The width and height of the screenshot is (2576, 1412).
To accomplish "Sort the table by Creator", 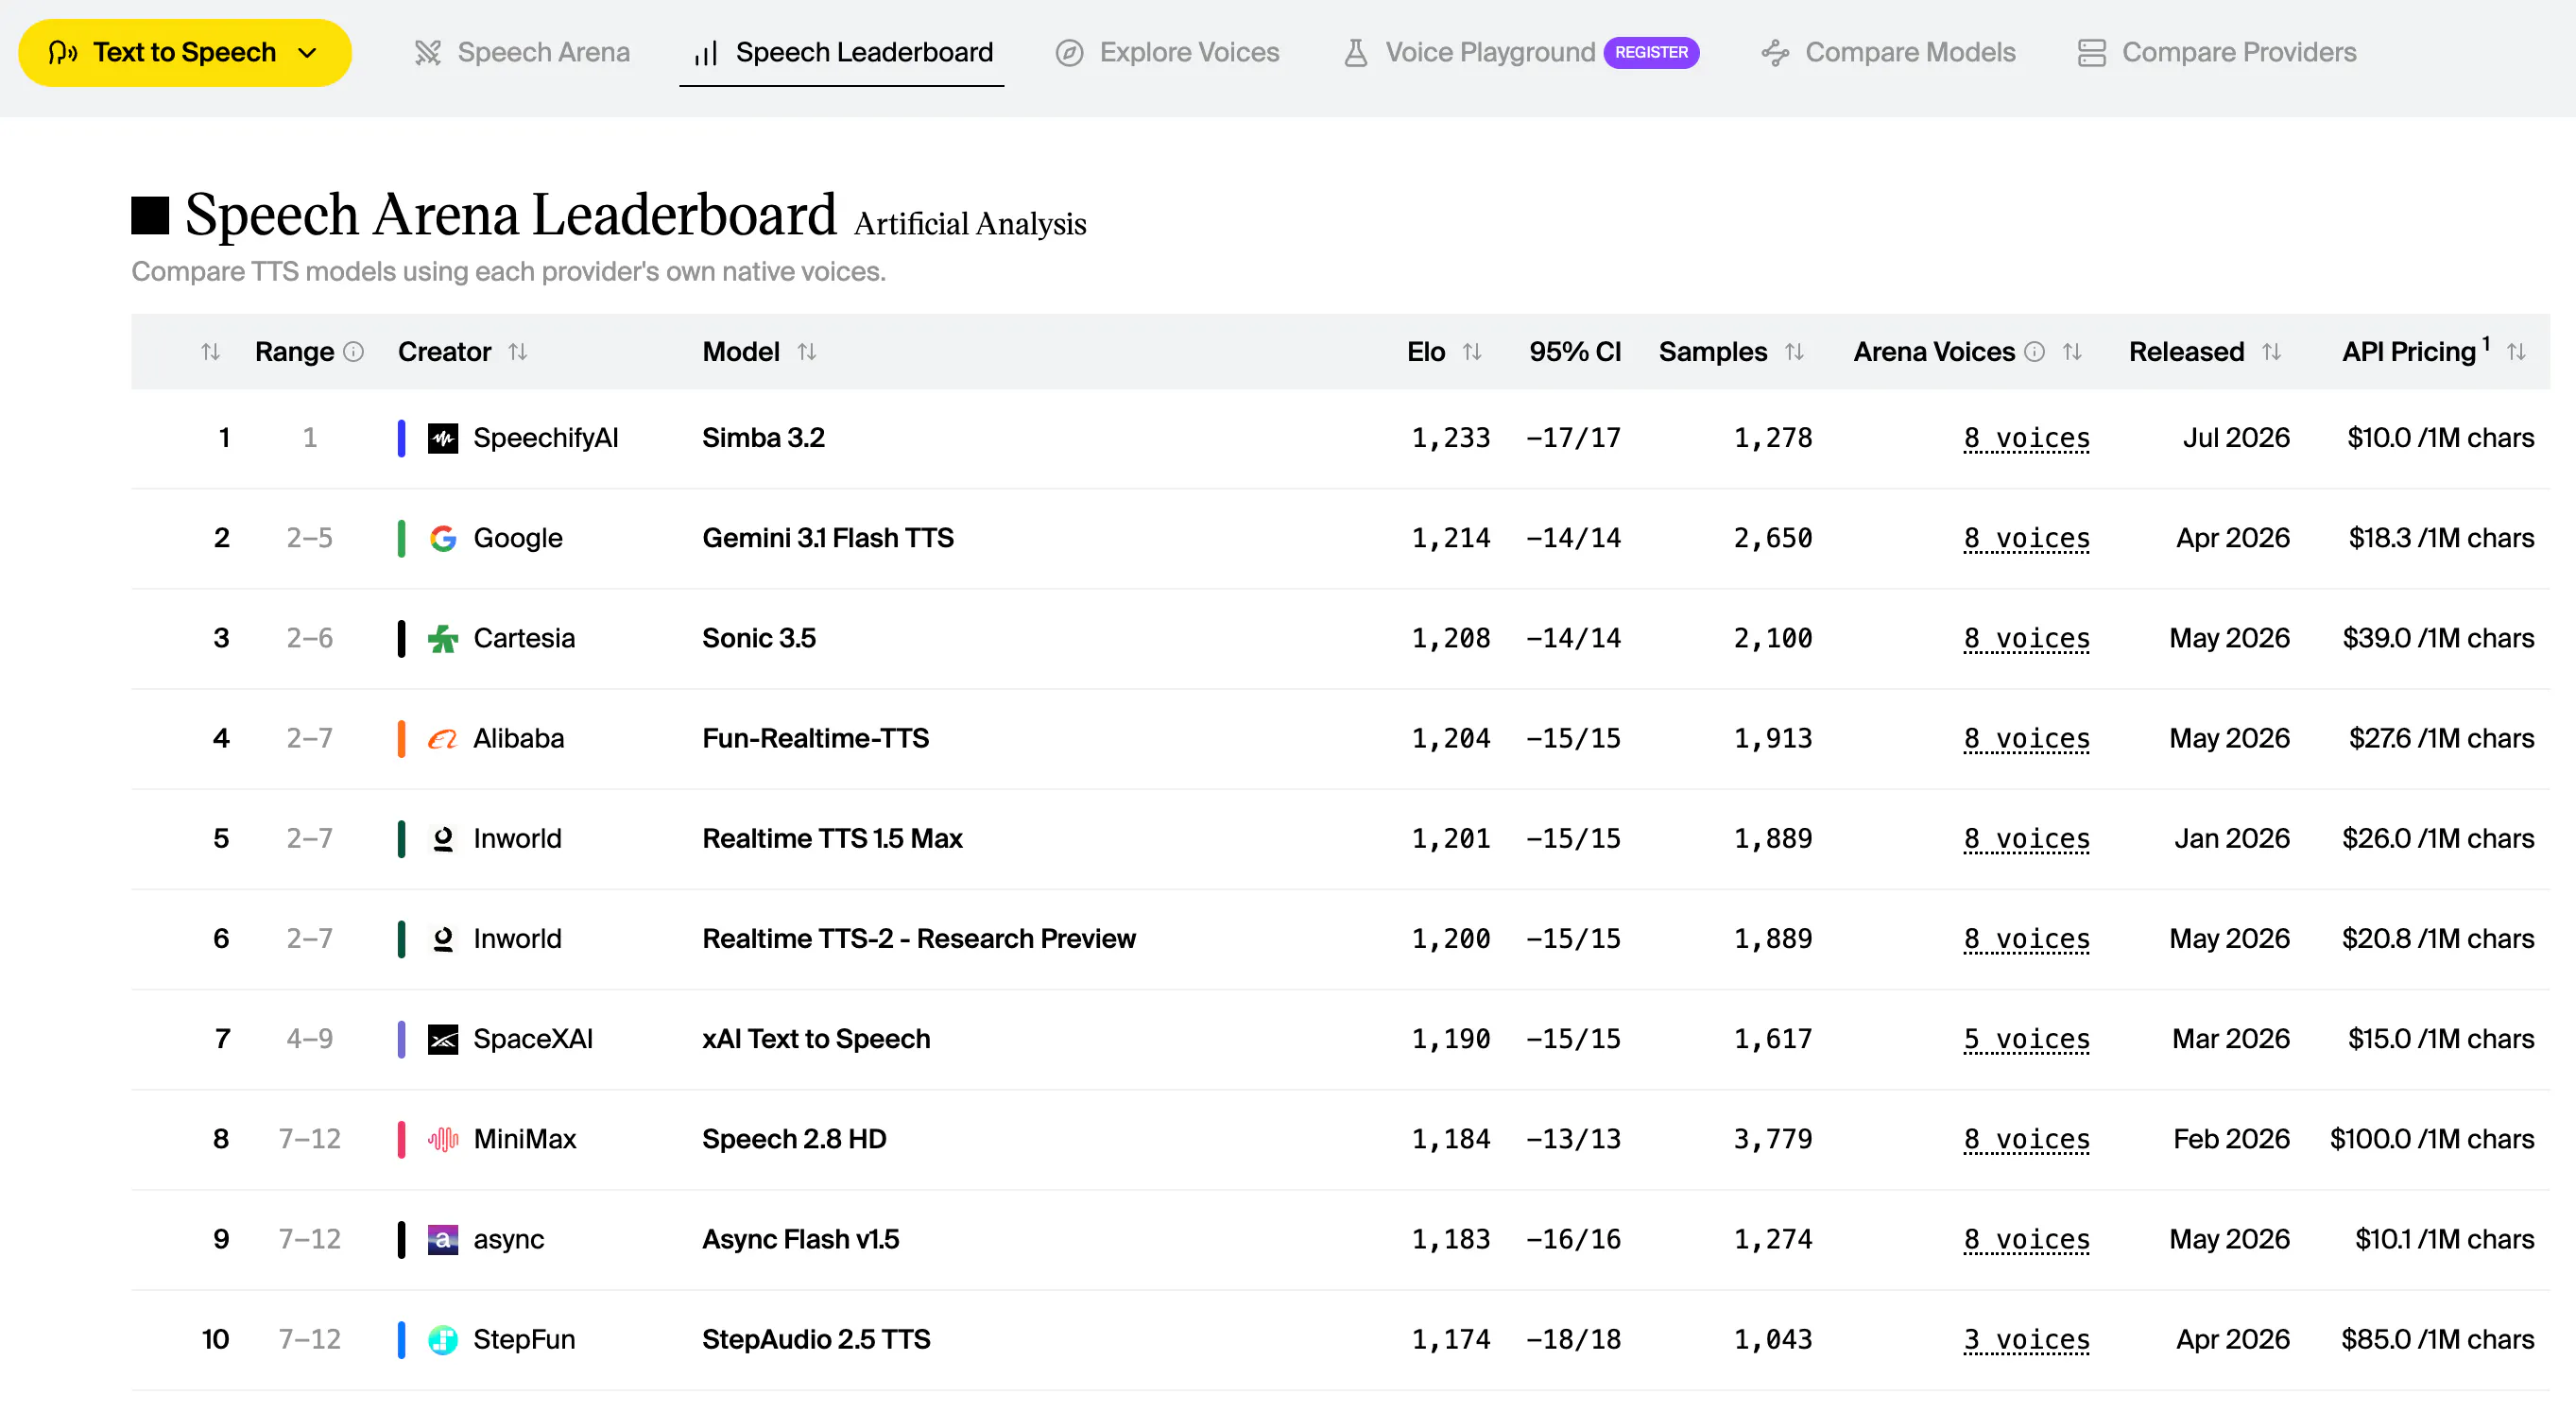I will (x=518, y=352).
